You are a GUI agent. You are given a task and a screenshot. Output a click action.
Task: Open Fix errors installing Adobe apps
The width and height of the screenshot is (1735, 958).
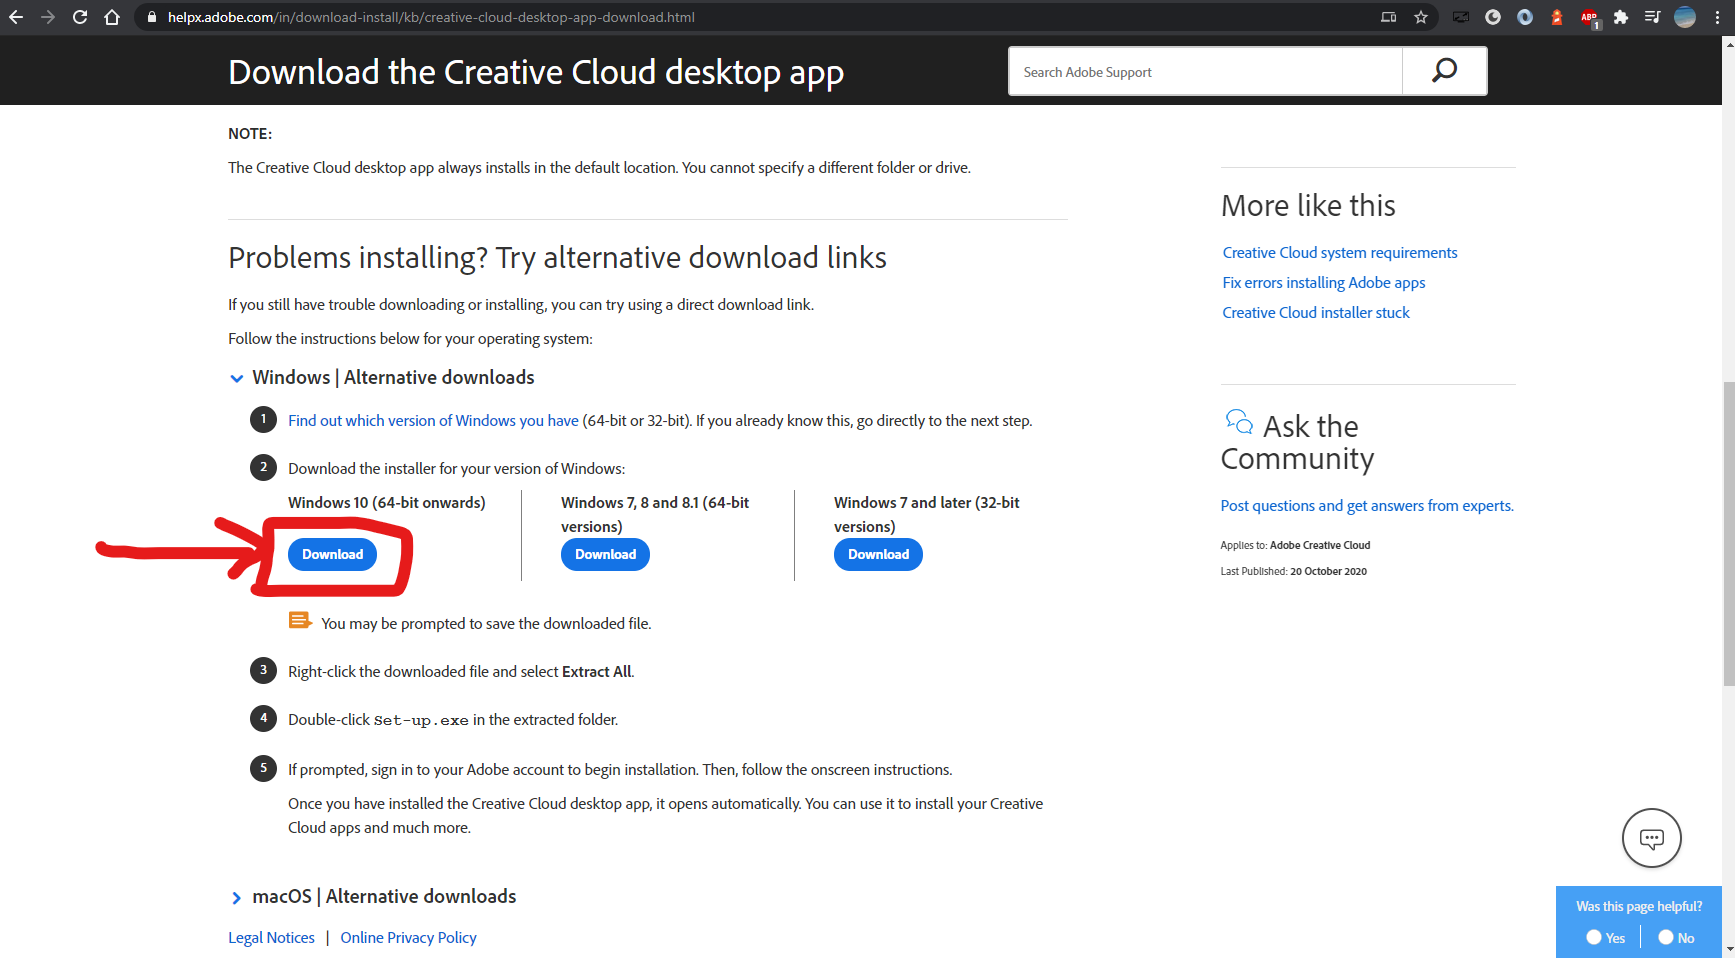pos(1323,283)
